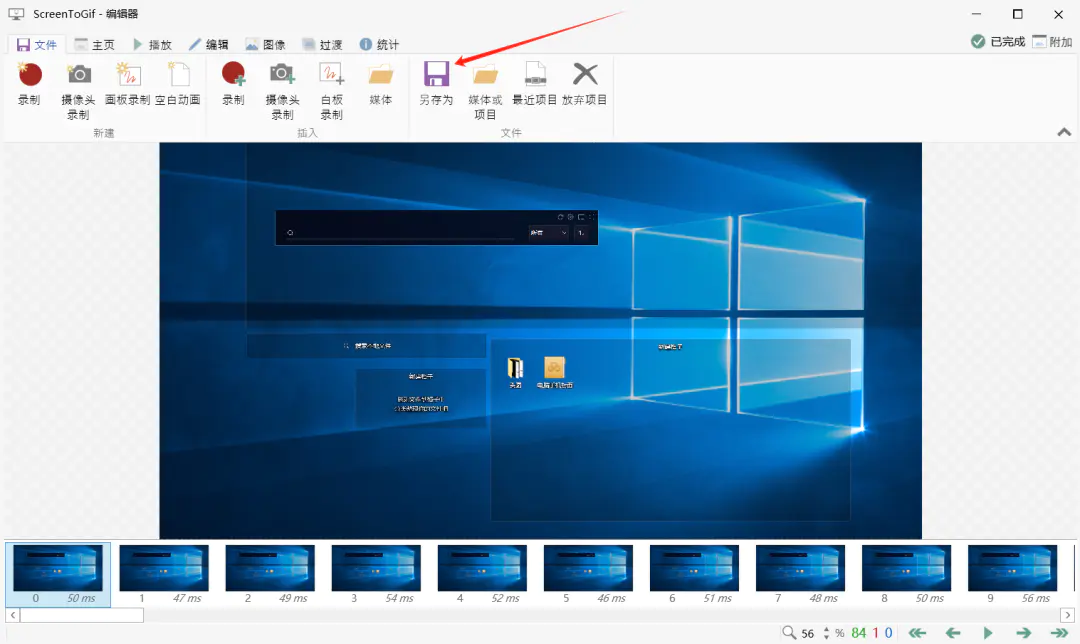Insert a 白板录制 whiteboard recording
Image resolution: width=1080 pixels, height=644 pixels.
point(331,91)
